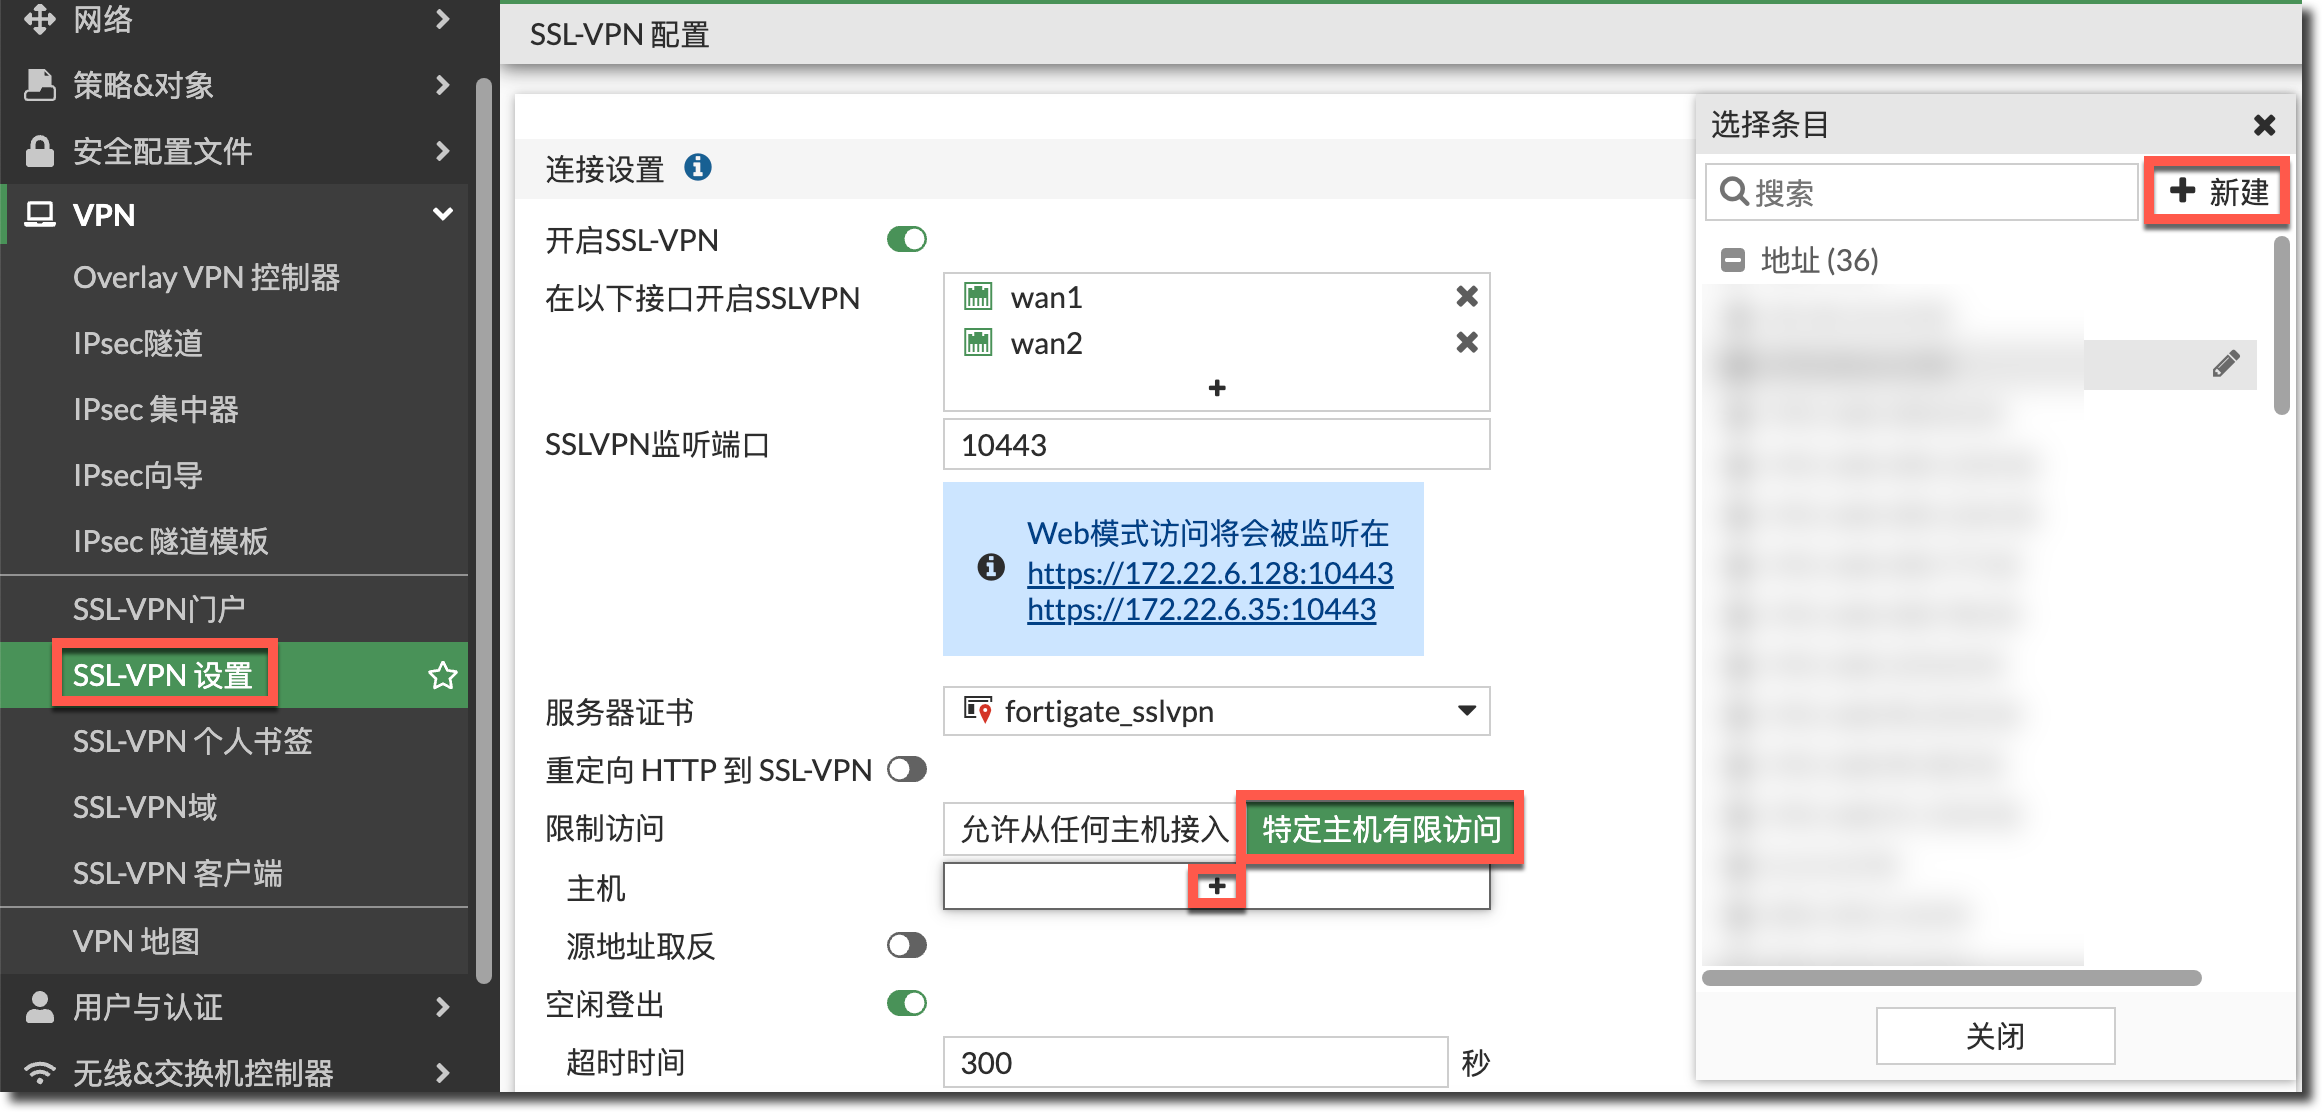2322x1112 pixels.
Task: Open the IPsec隧道 page
Action: click(x=137, y=343)
